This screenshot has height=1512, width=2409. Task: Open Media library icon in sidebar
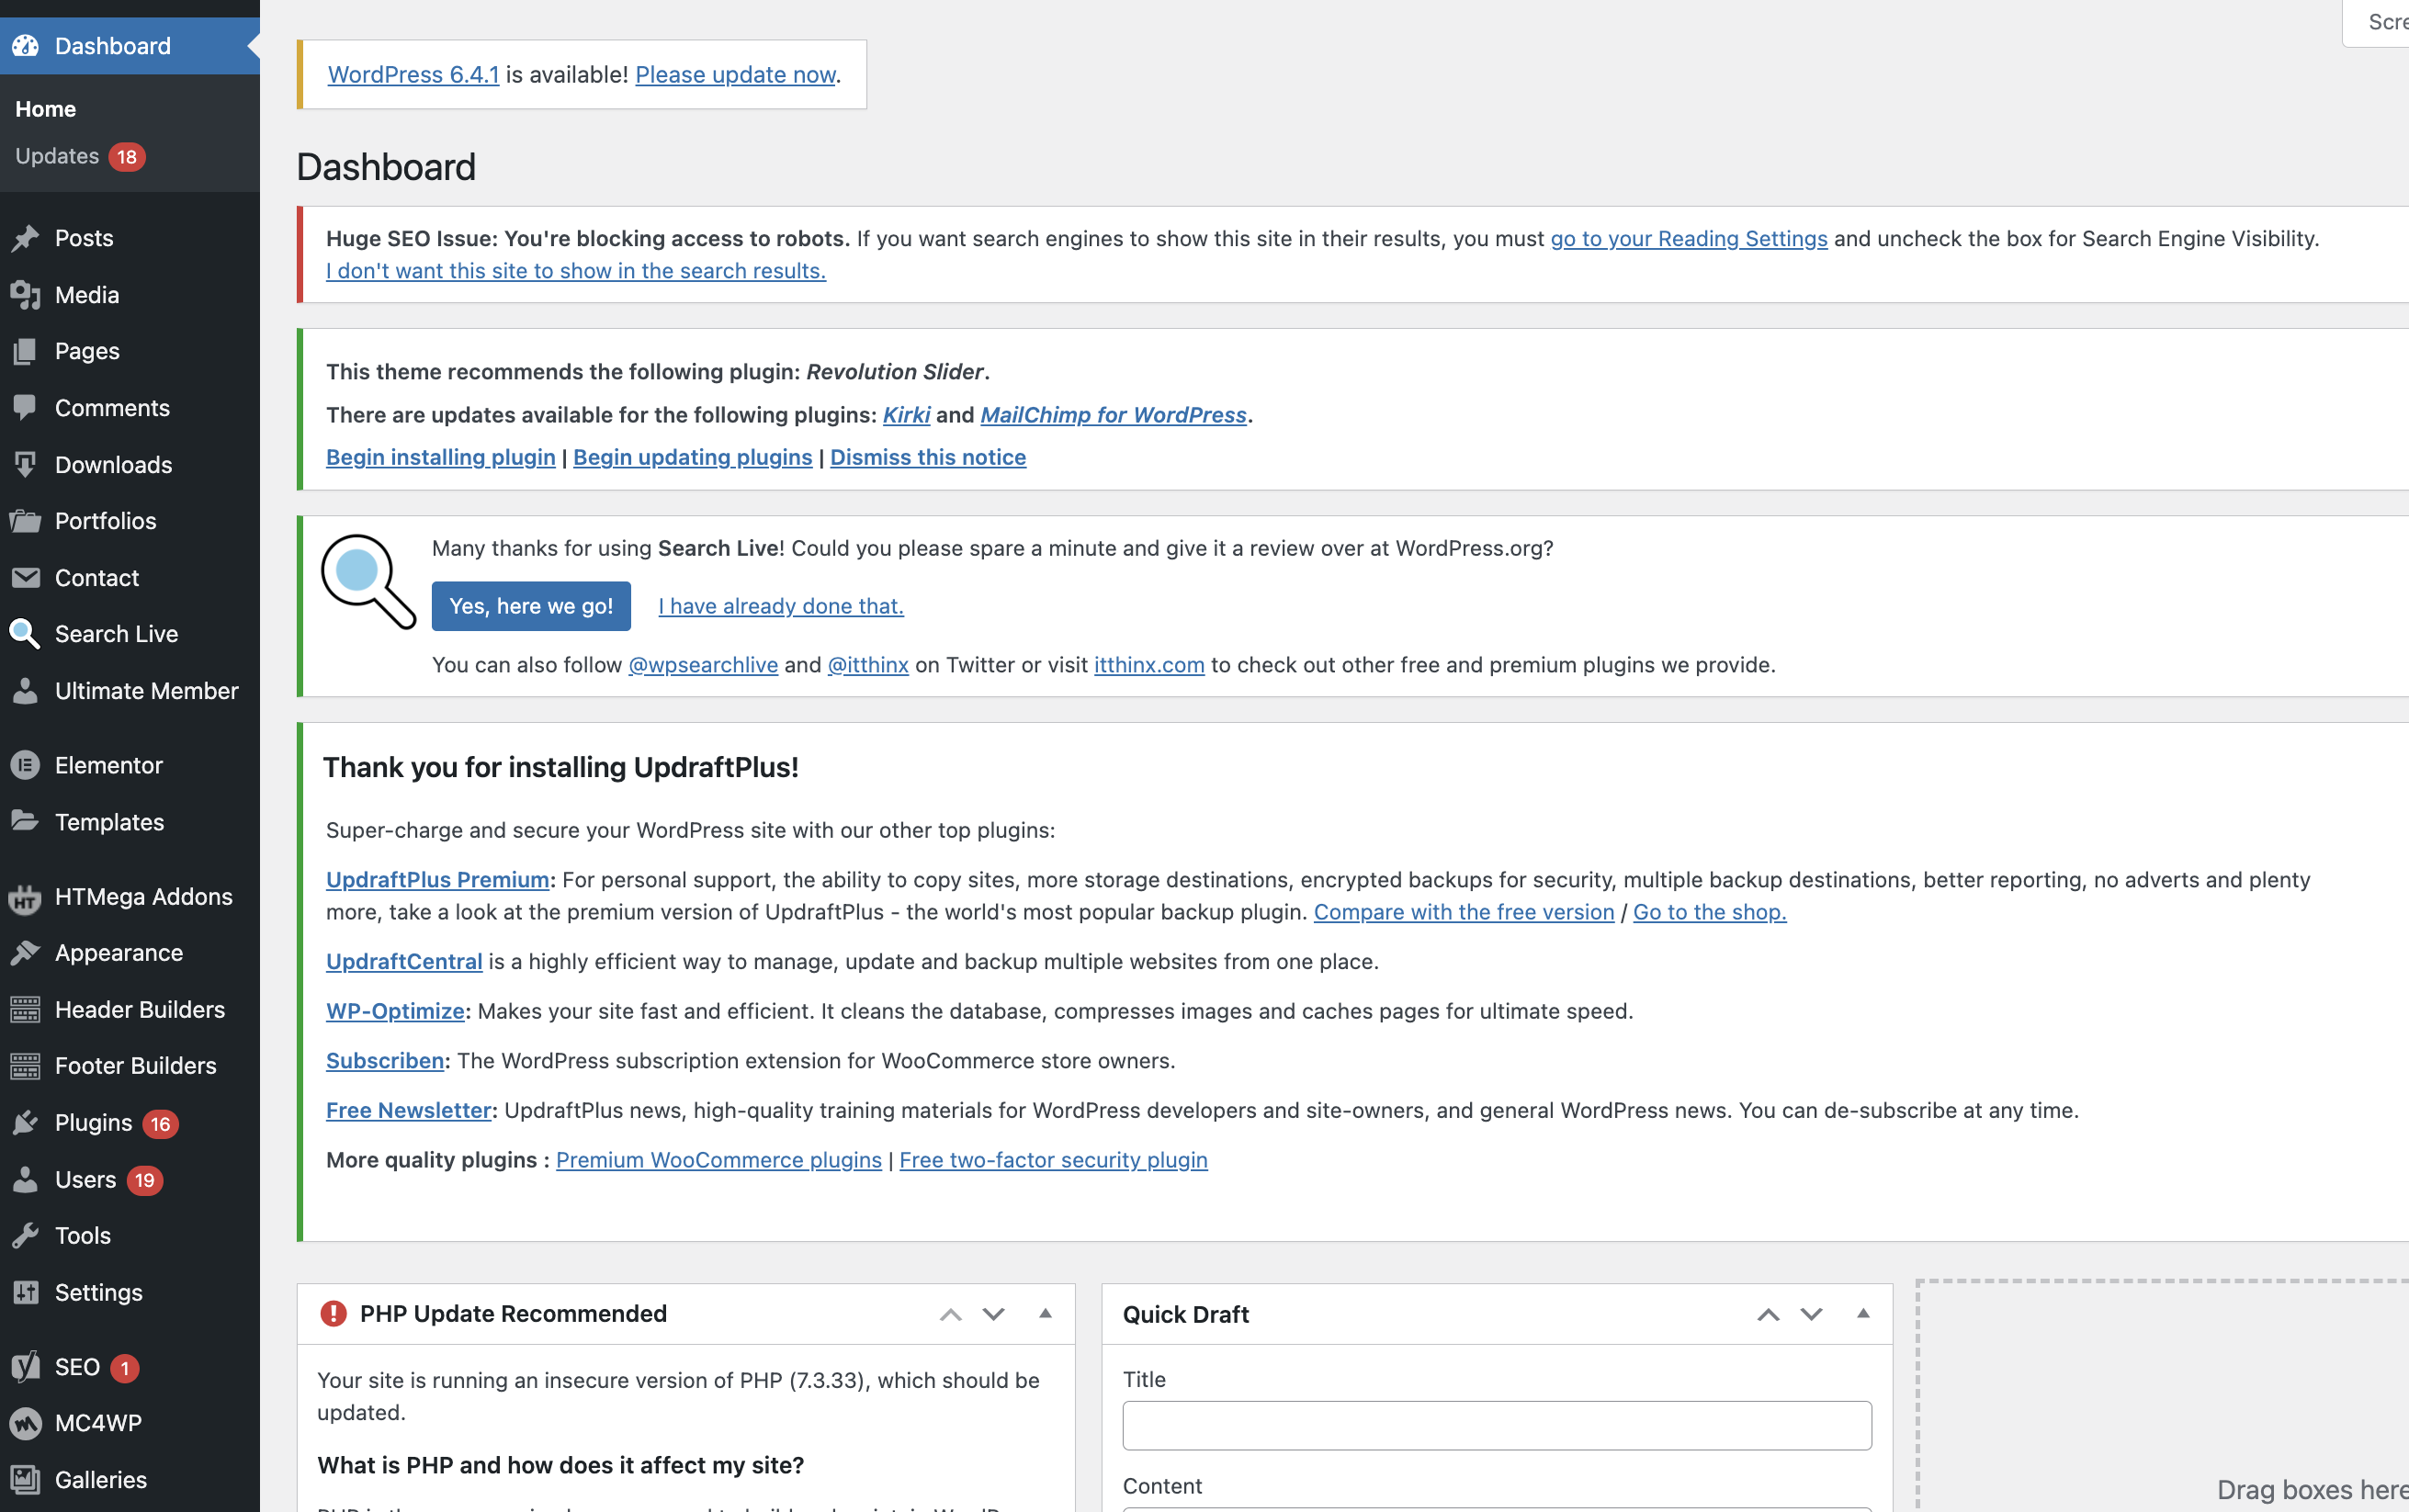point(25,295)
